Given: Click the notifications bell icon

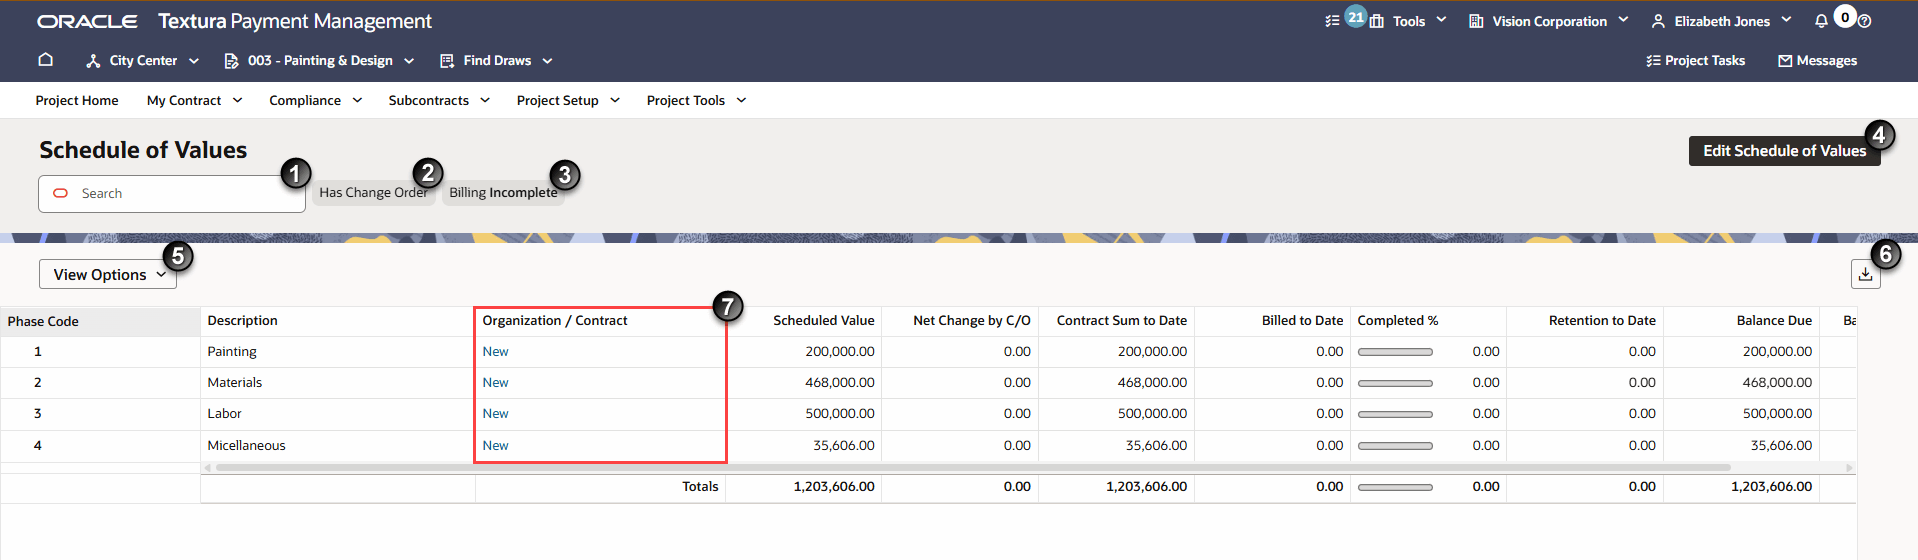Looking at the screenshot, I should click(x=1821, y=21).
